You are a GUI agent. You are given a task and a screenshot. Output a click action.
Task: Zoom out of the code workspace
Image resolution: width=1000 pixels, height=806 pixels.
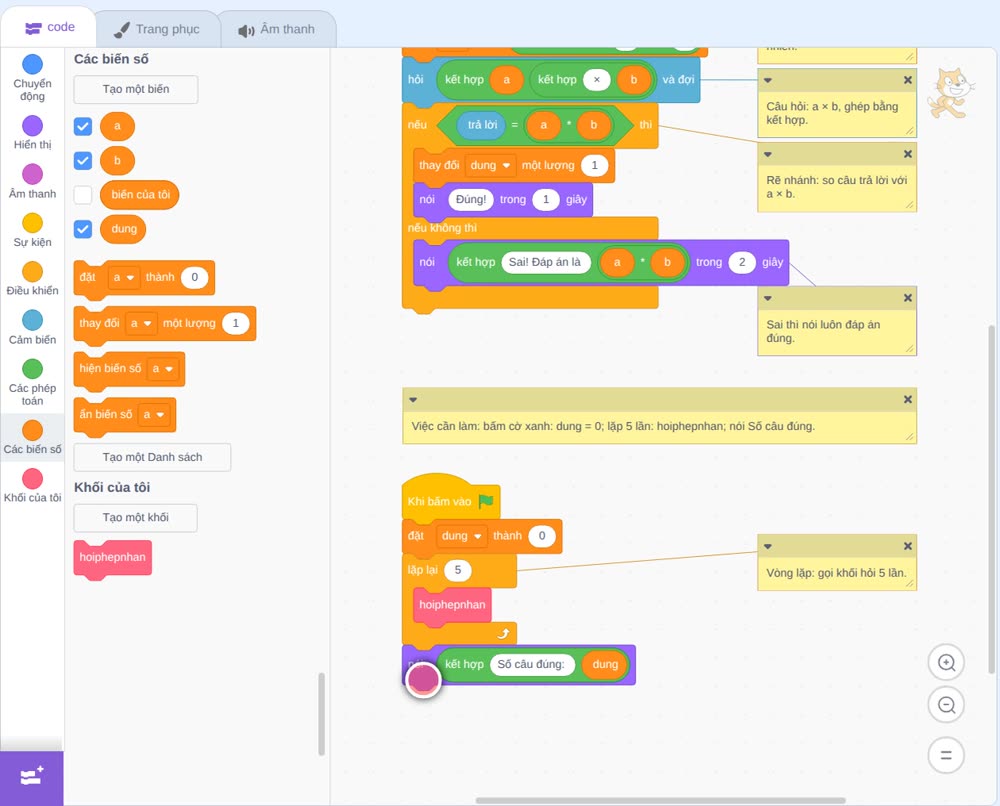[x=946, y=705]
